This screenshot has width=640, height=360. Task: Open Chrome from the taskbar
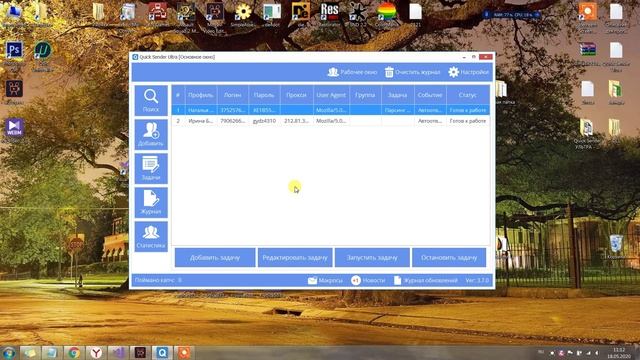point(74,353)
